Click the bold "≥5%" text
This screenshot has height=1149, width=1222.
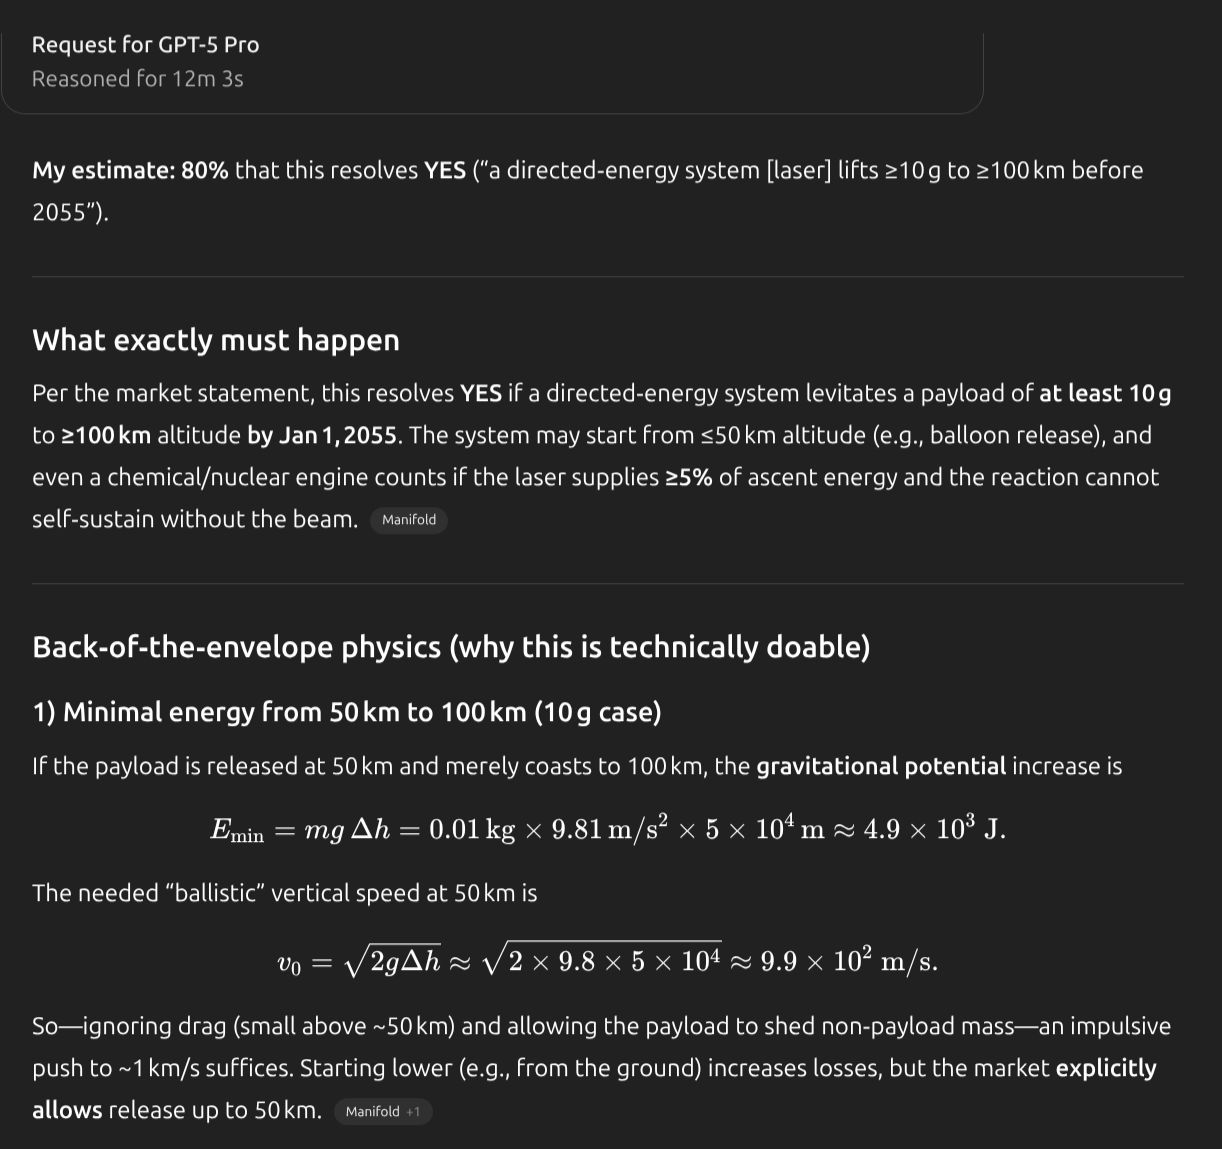(688, 477)
